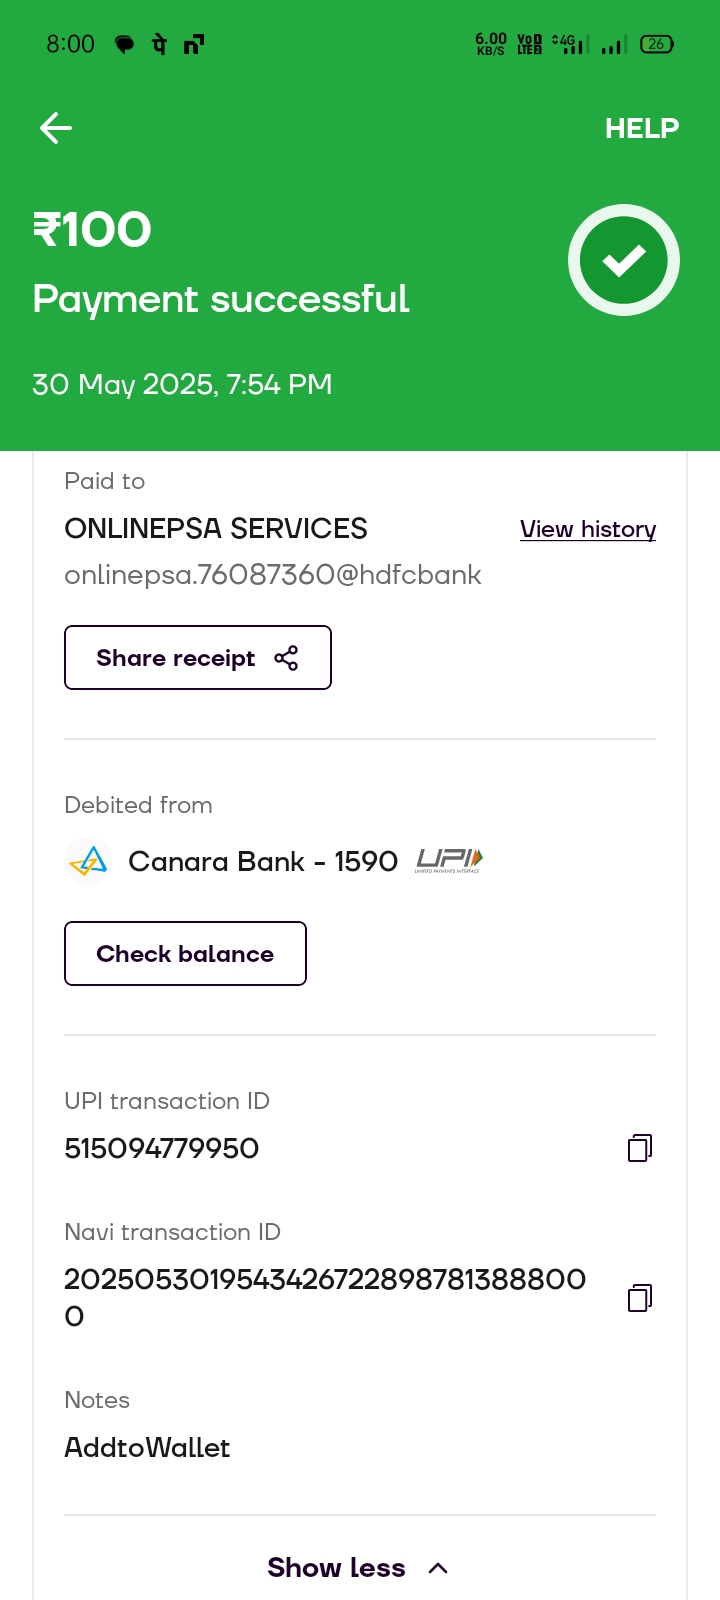Screen dimensions: 720x1600
Task: Tap the Show less chevron arrow
Action: point(438,1568)
